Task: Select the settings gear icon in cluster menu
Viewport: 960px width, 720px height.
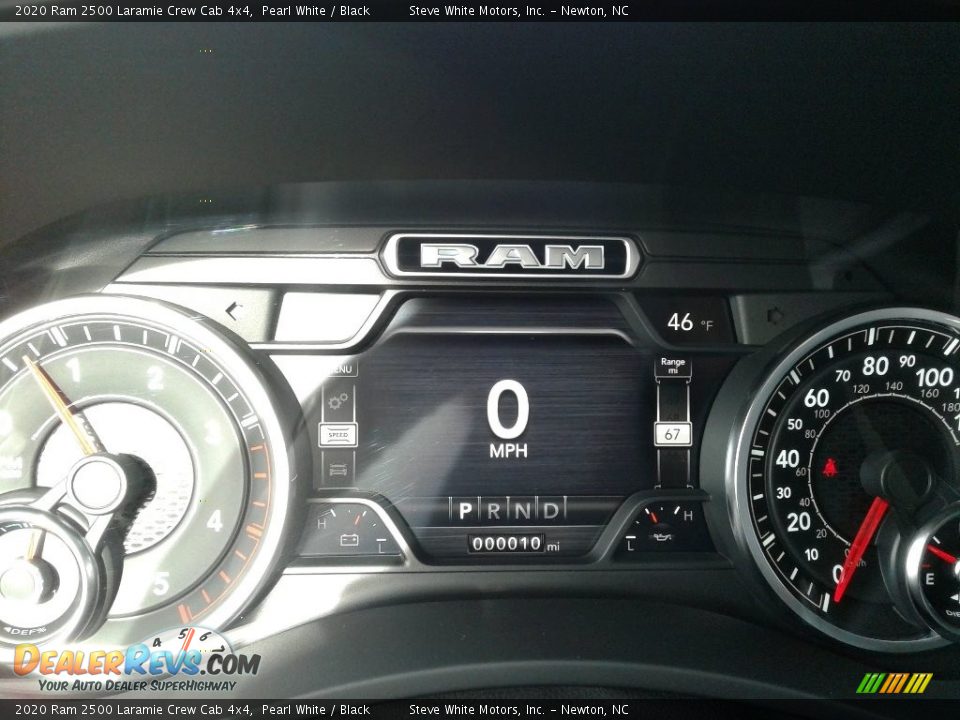Action: tap(337, 402)
